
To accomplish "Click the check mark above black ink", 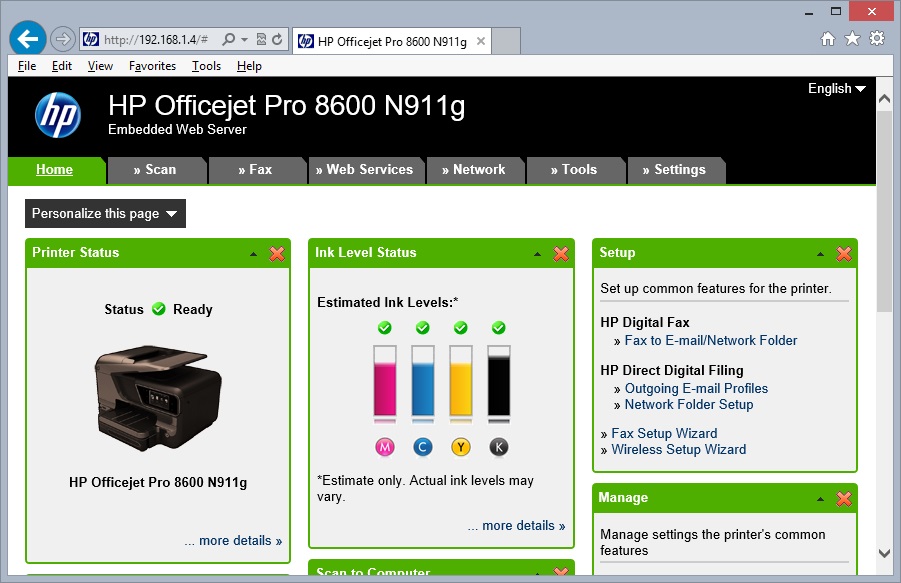I will coord(499,327).
